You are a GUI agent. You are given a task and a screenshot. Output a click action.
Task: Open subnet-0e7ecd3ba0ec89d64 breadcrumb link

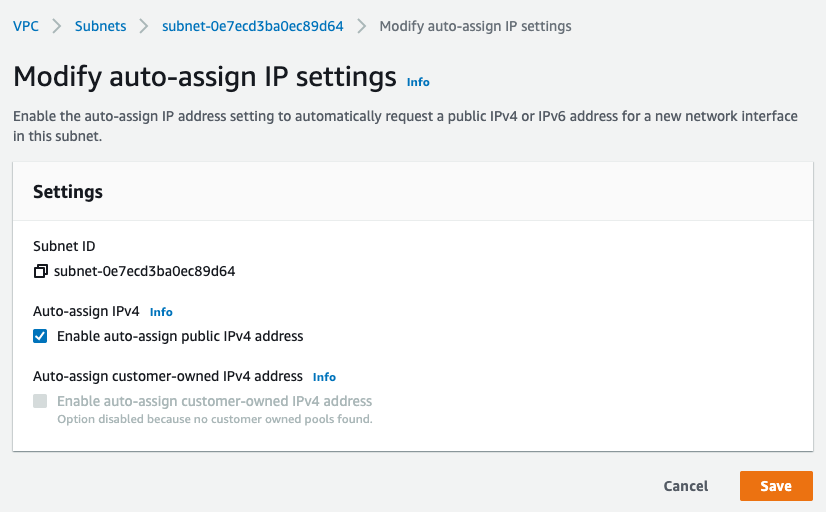click(x=253, y=26)
